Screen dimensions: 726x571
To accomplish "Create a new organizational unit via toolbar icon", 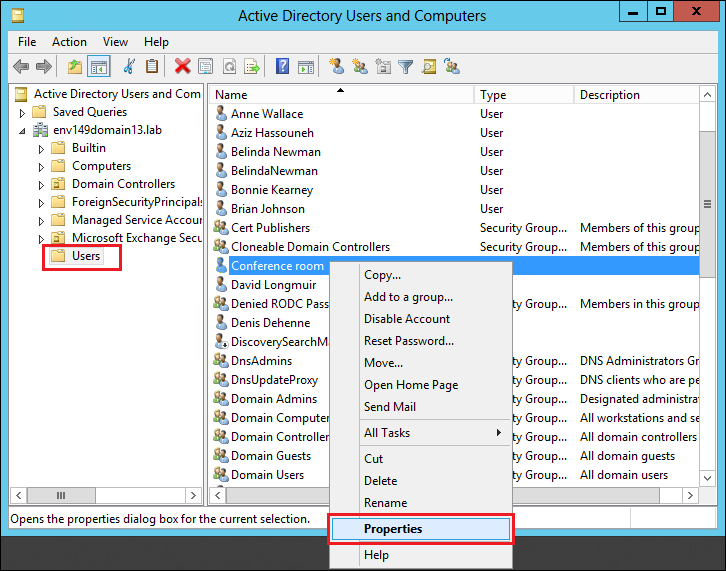I will (383, 67).
